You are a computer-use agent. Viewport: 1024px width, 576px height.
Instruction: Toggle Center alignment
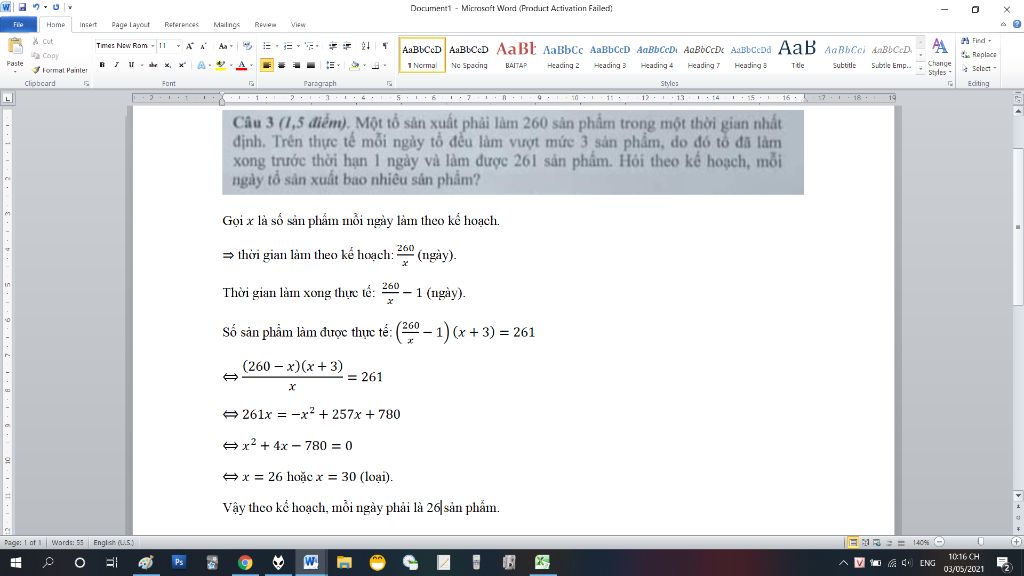(x=281, y=65)
